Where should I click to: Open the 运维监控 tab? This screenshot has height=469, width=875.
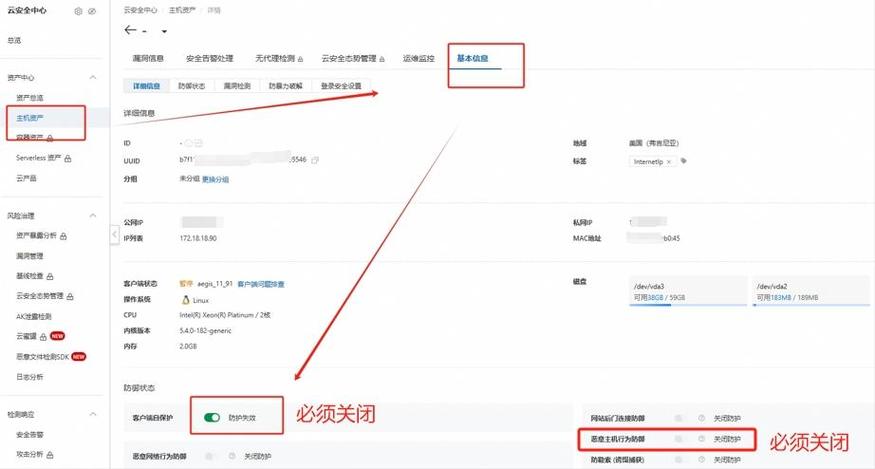(419, 59)
